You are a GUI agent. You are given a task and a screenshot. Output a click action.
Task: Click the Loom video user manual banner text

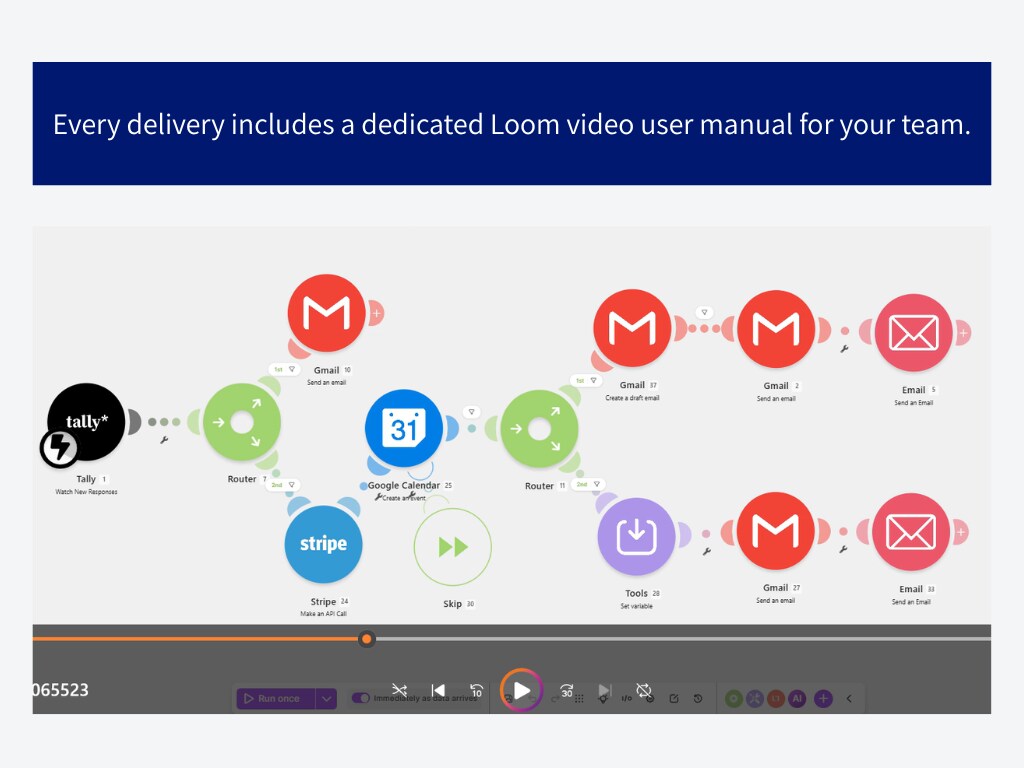coord(511,124)
